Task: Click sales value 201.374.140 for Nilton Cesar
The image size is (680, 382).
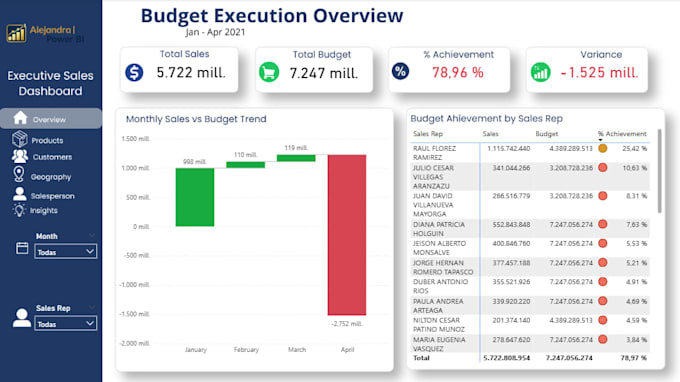Action: coord(511,320)
